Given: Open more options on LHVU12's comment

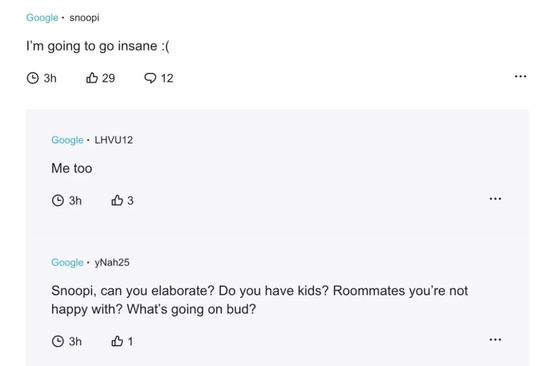Looking at the screenshot, I should pyautogui.click(x=495, y=199).
